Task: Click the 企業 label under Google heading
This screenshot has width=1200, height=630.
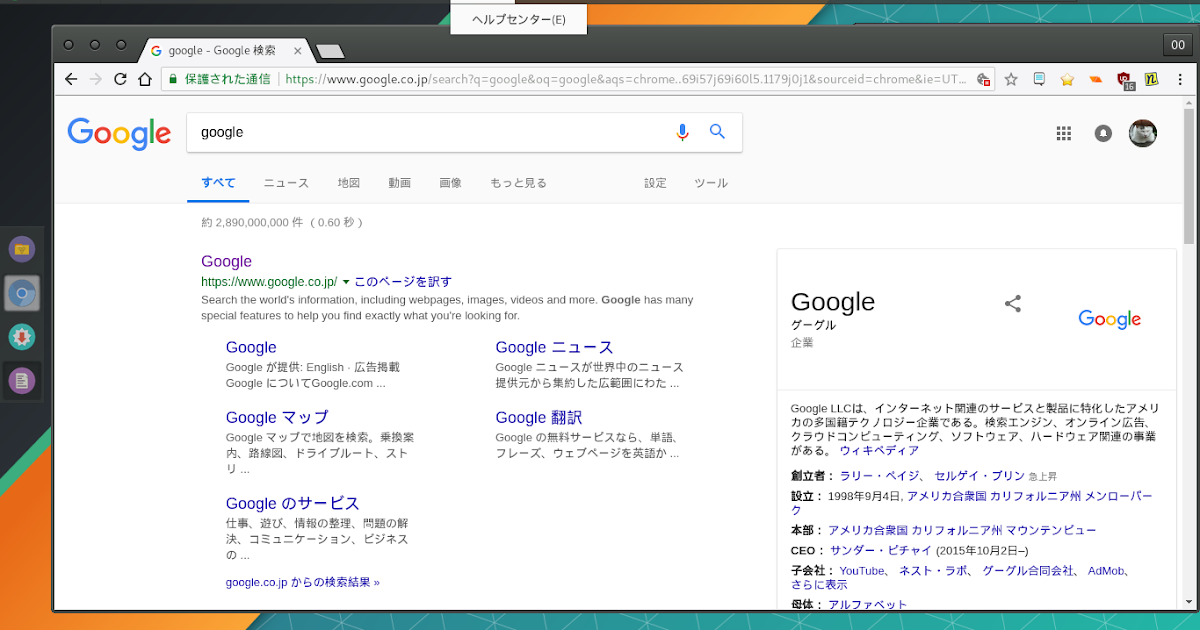Action: [x=802, y=342]
